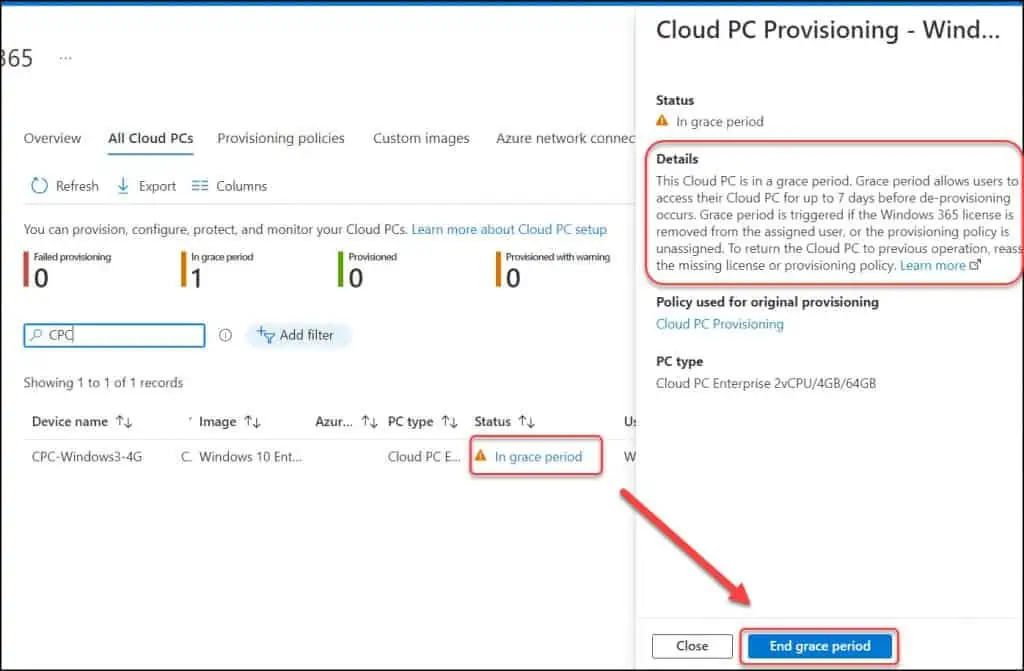Click the Add filter button
This screenshot has width=1024, height=671.
pyautogui.click(x=298, y=335)
